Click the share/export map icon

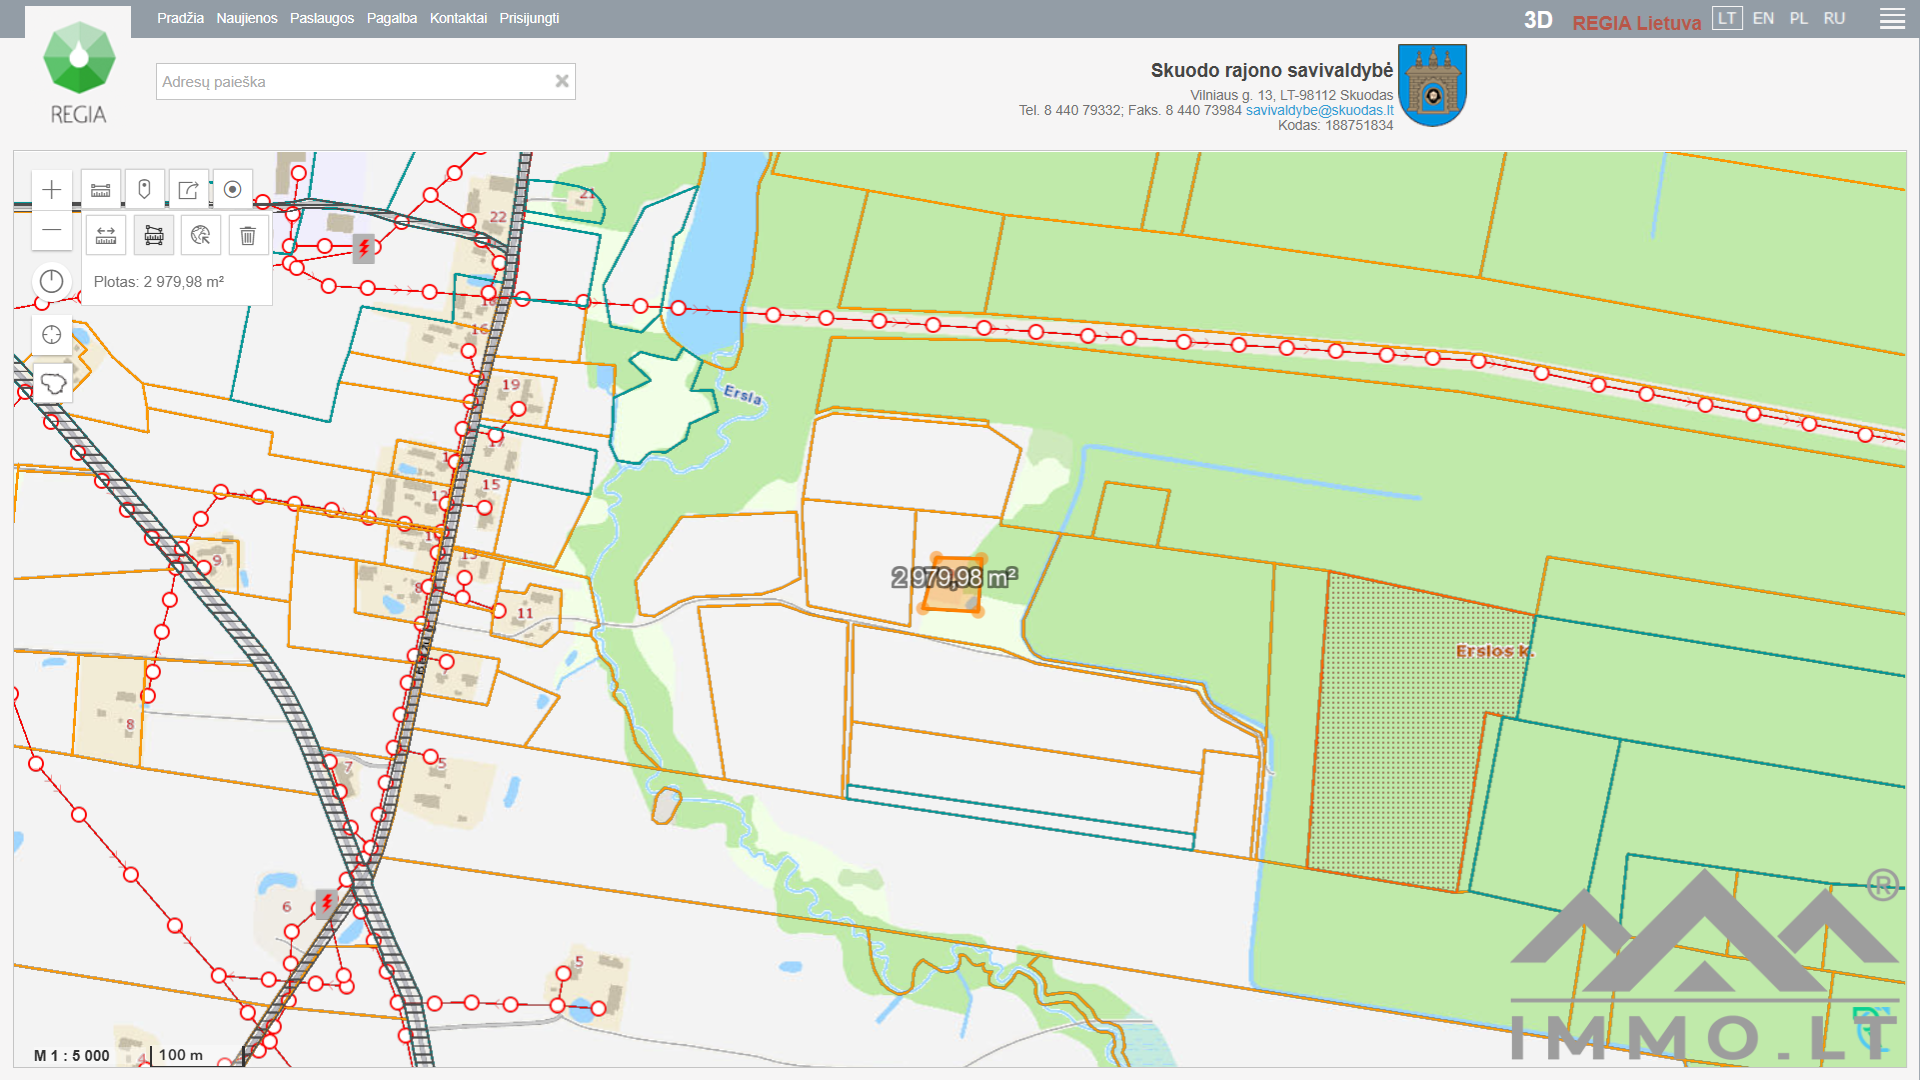[188, 190]
